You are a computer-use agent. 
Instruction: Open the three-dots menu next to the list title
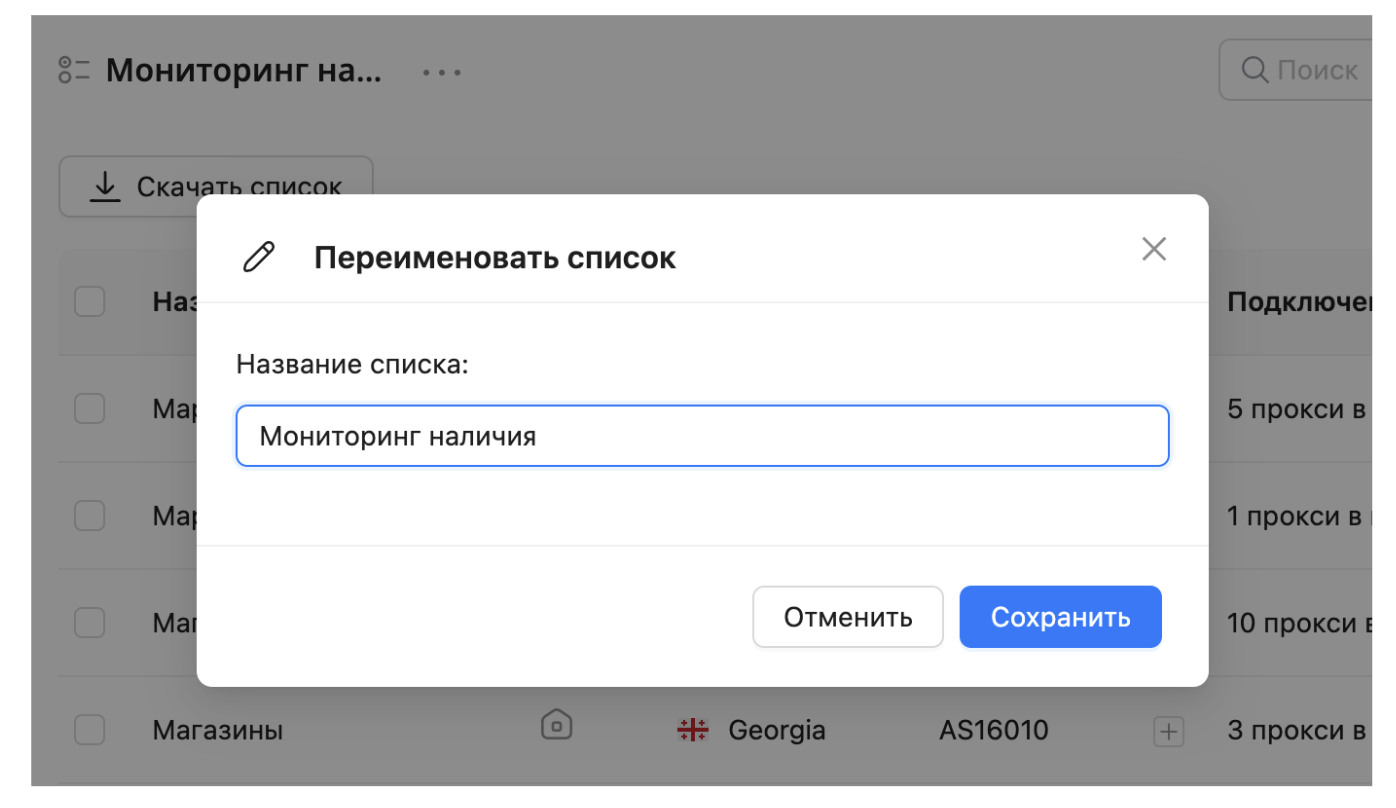pyautogui.click(x=441, y=73)
